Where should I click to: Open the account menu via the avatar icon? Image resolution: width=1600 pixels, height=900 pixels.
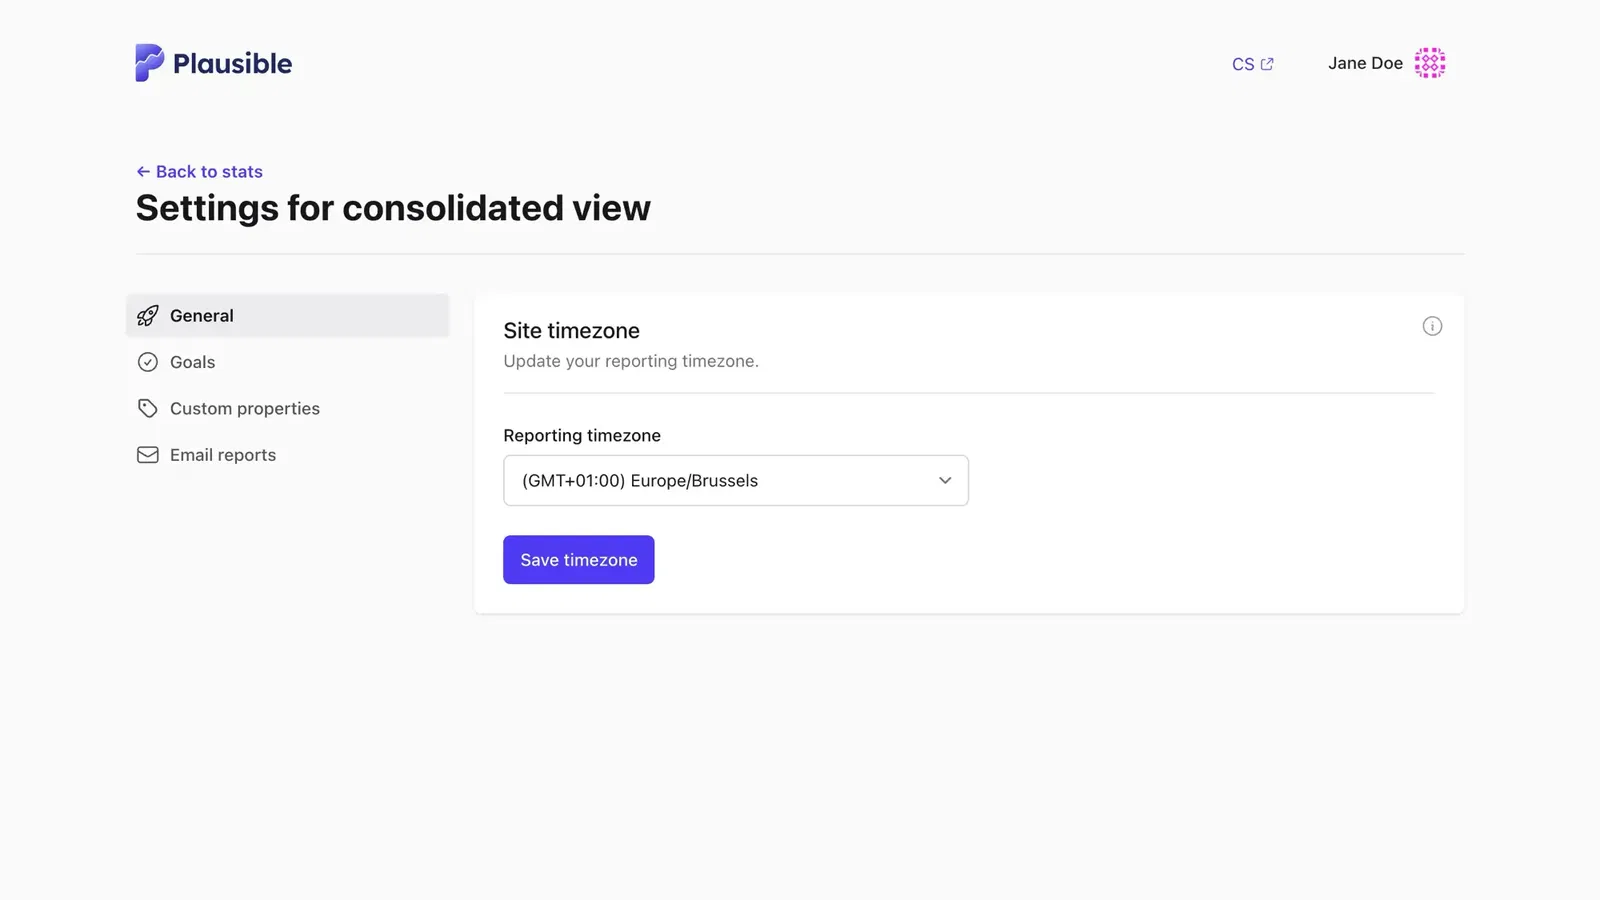pos(1430,62)
